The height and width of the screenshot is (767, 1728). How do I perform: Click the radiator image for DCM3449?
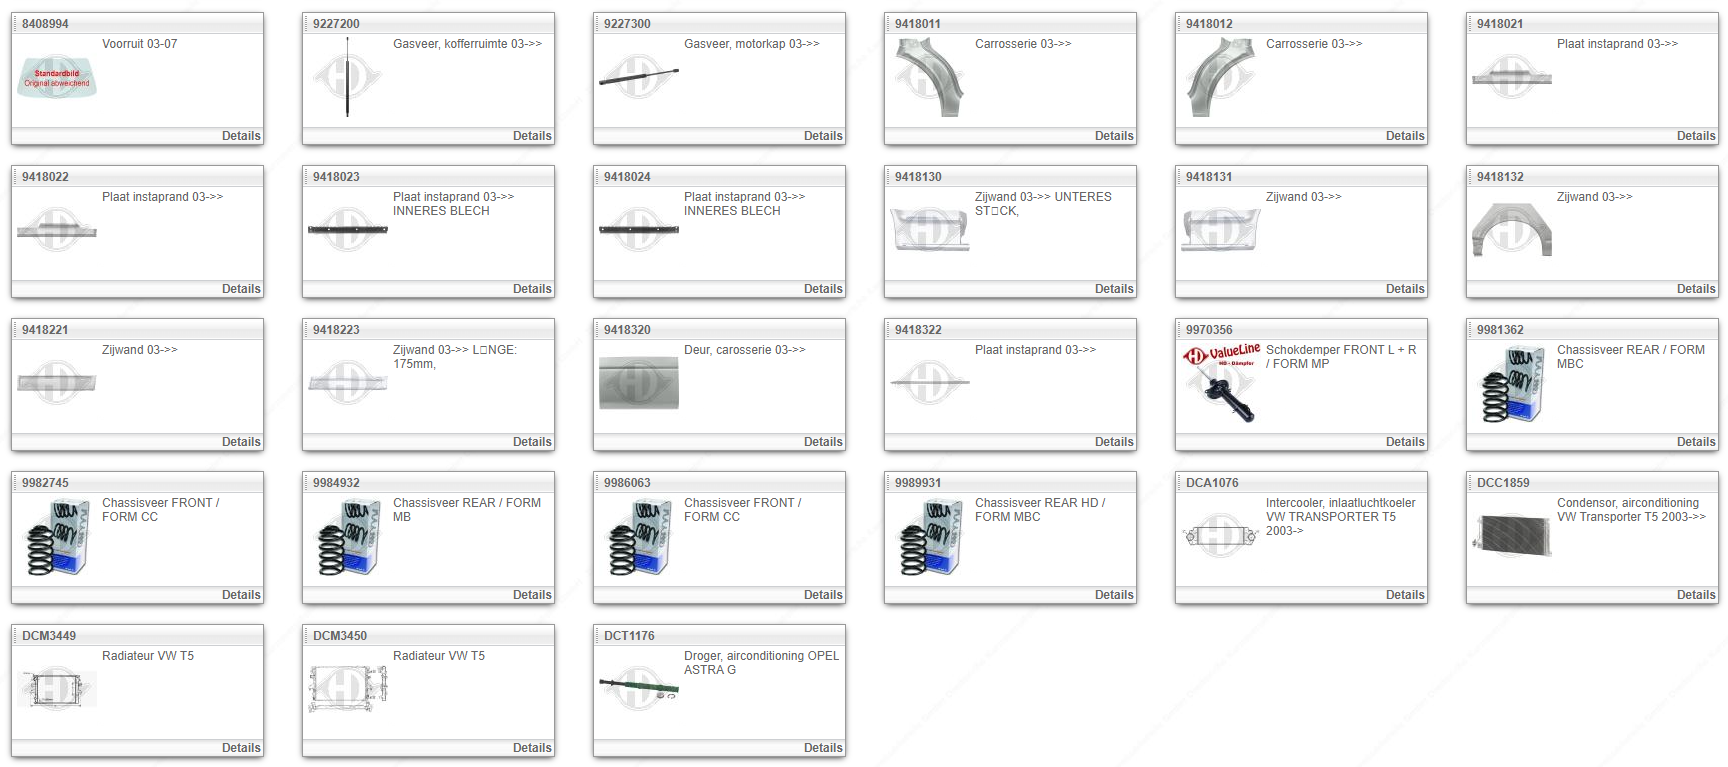click(x=57, y=688)
